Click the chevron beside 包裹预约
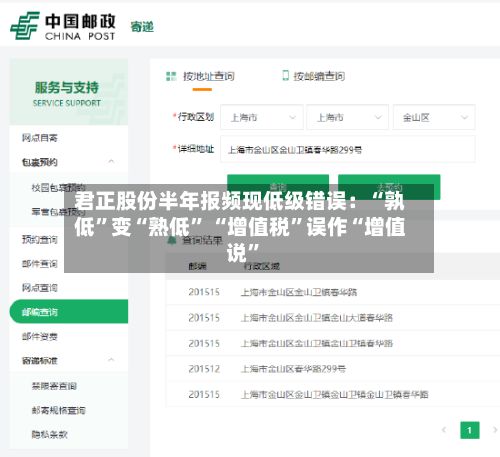 (111, 162)
